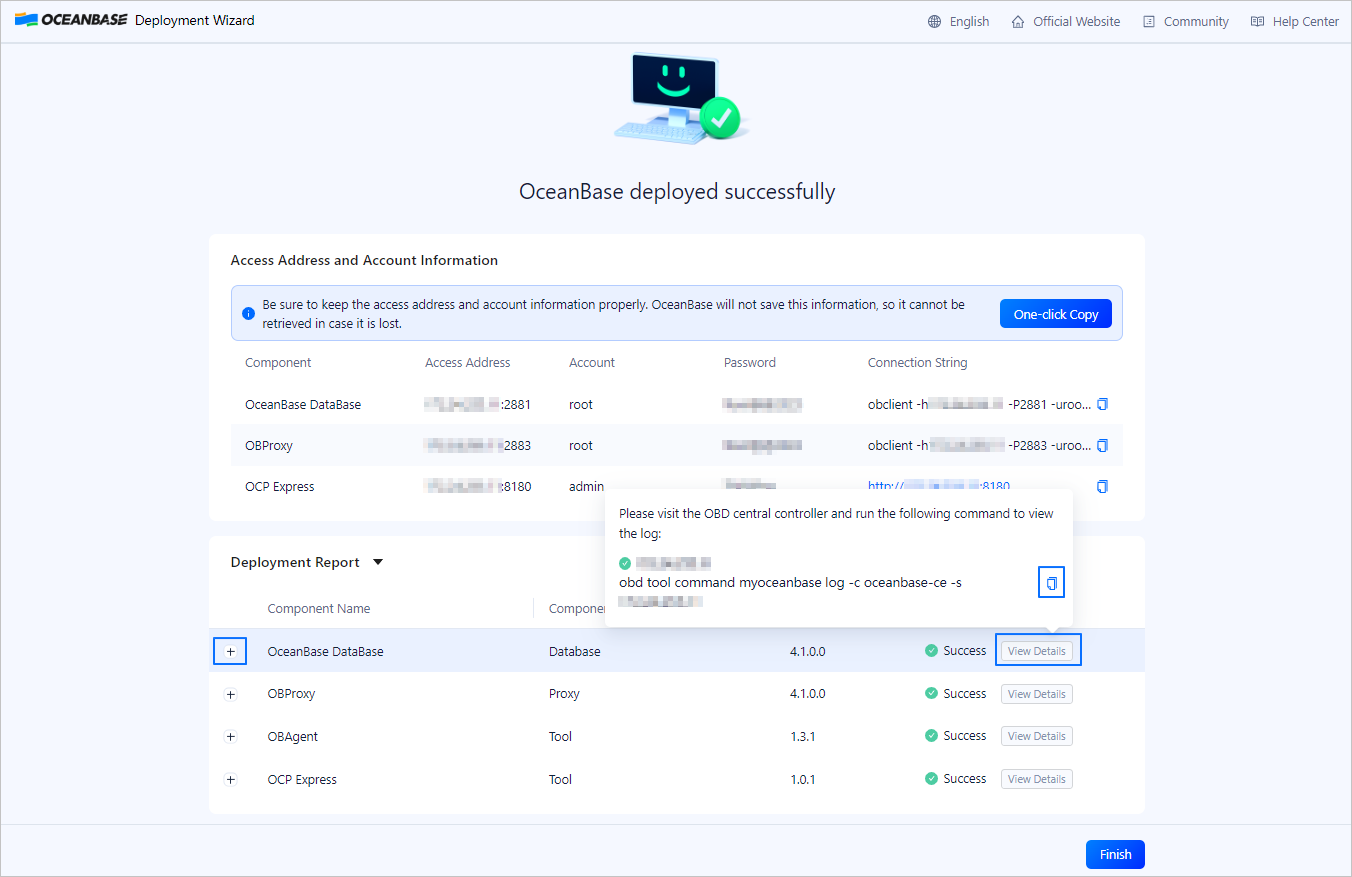The width and height of the screenshot is (1352, 877).
Task: View Details for OCP Express
Action: click(x=1036, y=779)
